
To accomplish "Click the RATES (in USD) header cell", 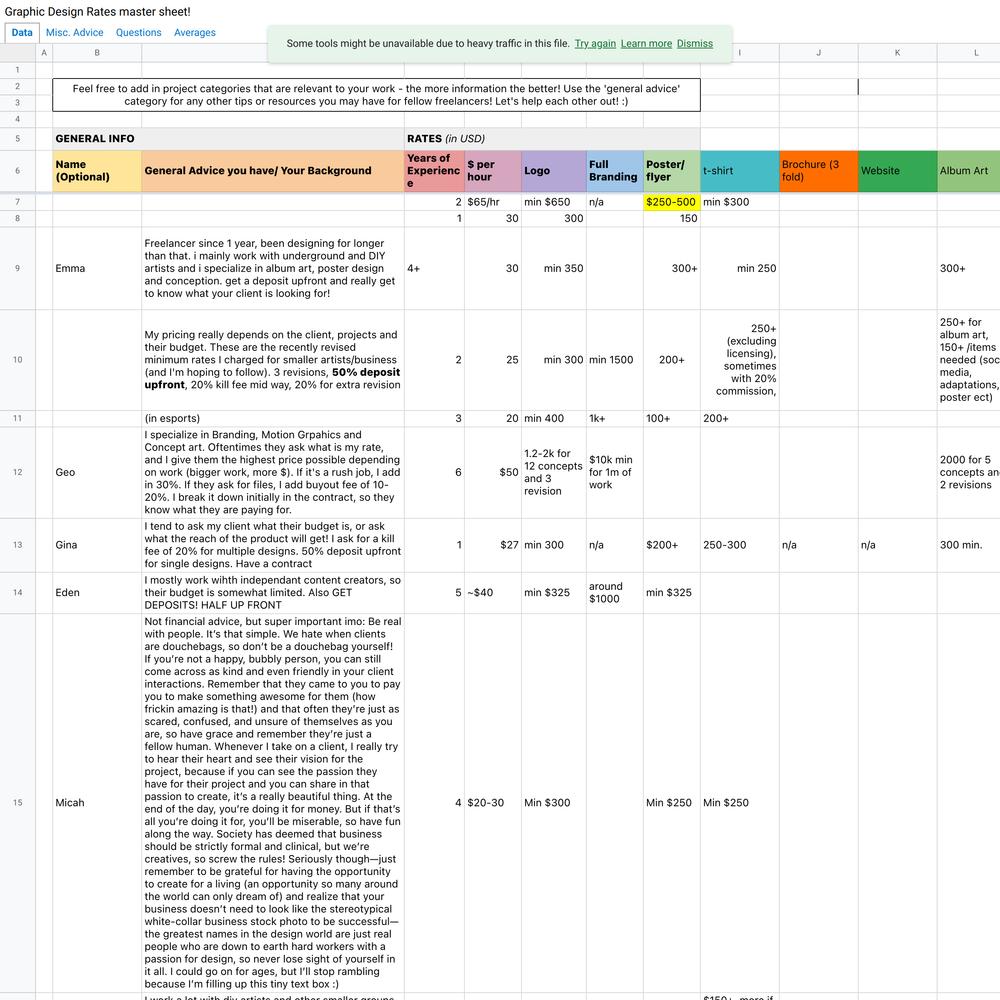I will pos(552,138).
